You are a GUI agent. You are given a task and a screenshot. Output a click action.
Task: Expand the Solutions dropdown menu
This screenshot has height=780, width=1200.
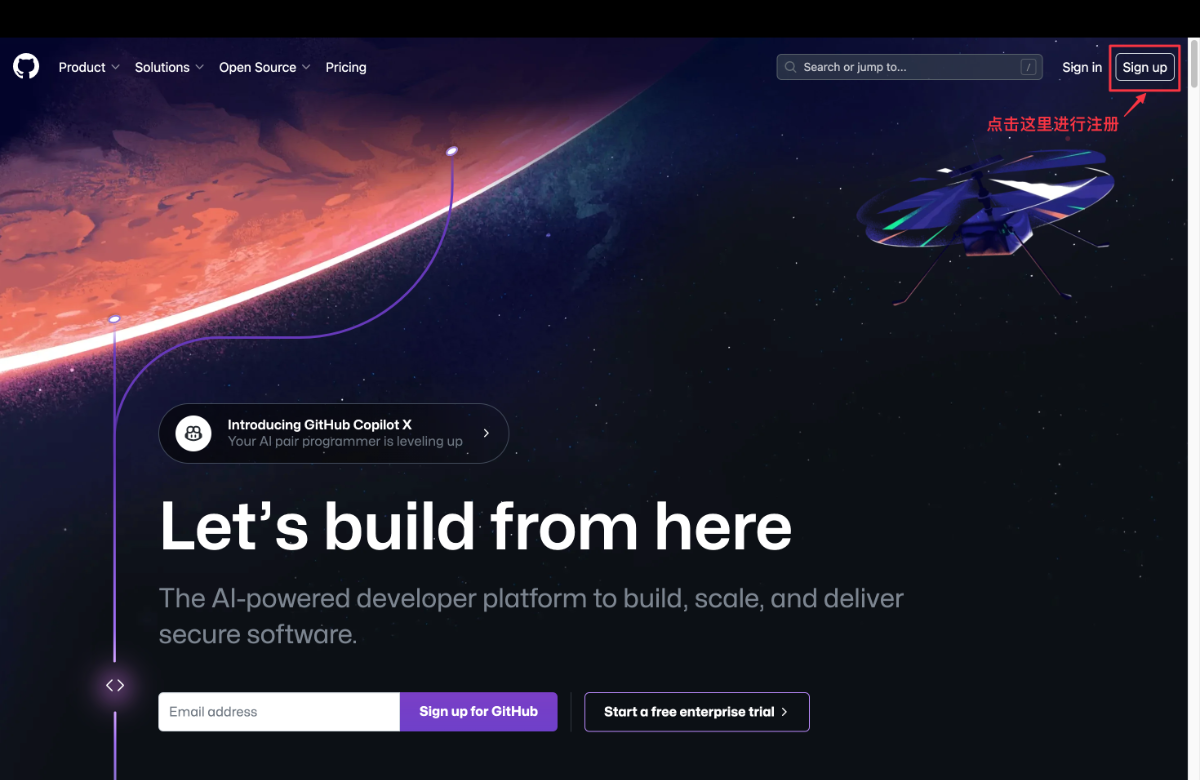point(169,67)
